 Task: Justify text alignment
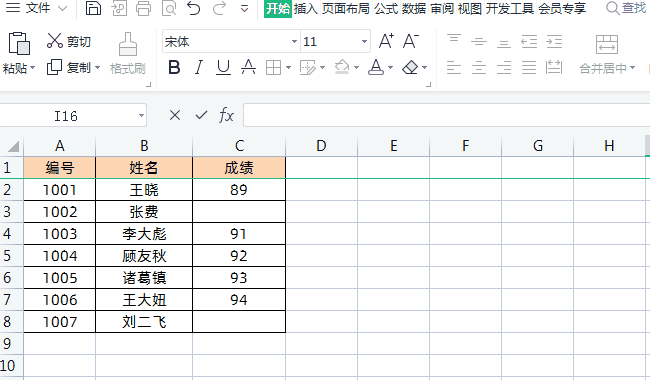coord(529,67)
